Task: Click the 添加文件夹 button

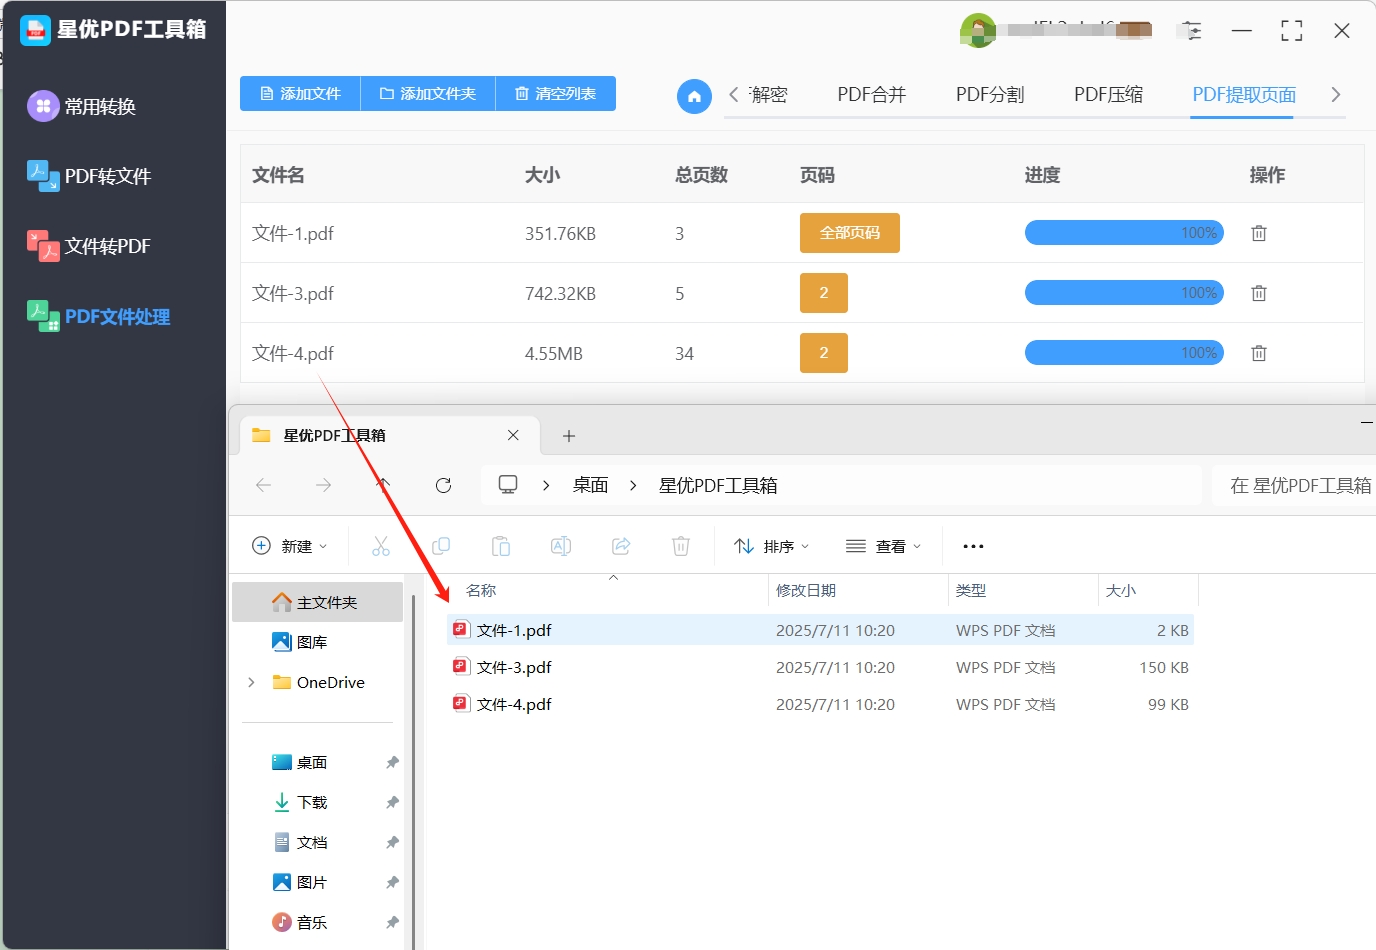Action: (428, 93)
